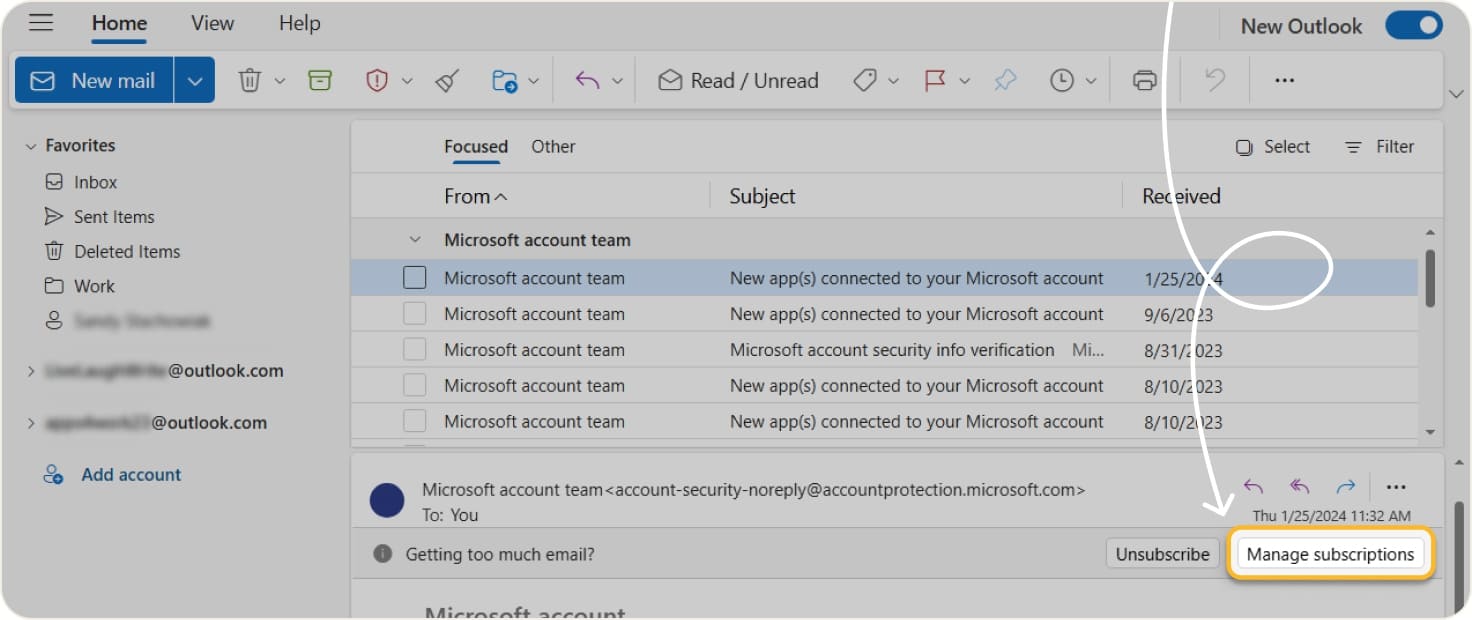Screen dimensions: 1472x620
Task: Expand the Flag options dropdown
Action: (x=963, y=80)
